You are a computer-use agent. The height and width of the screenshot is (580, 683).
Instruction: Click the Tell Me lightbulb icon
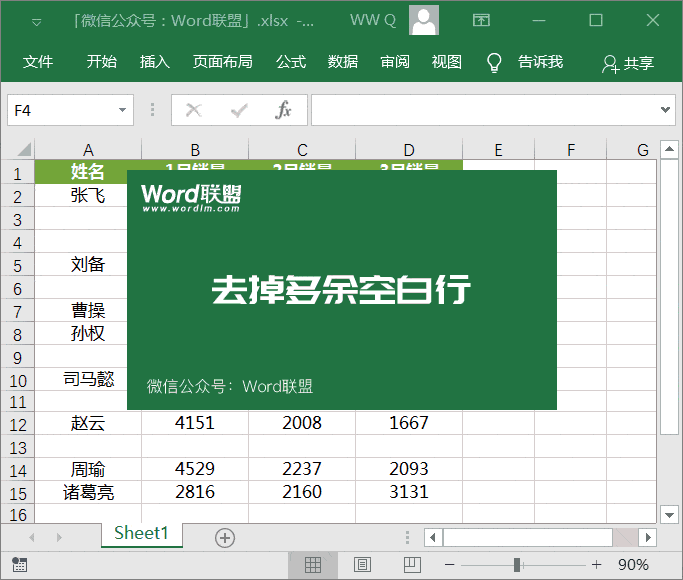pyautogui.click(x=494, y=63)
